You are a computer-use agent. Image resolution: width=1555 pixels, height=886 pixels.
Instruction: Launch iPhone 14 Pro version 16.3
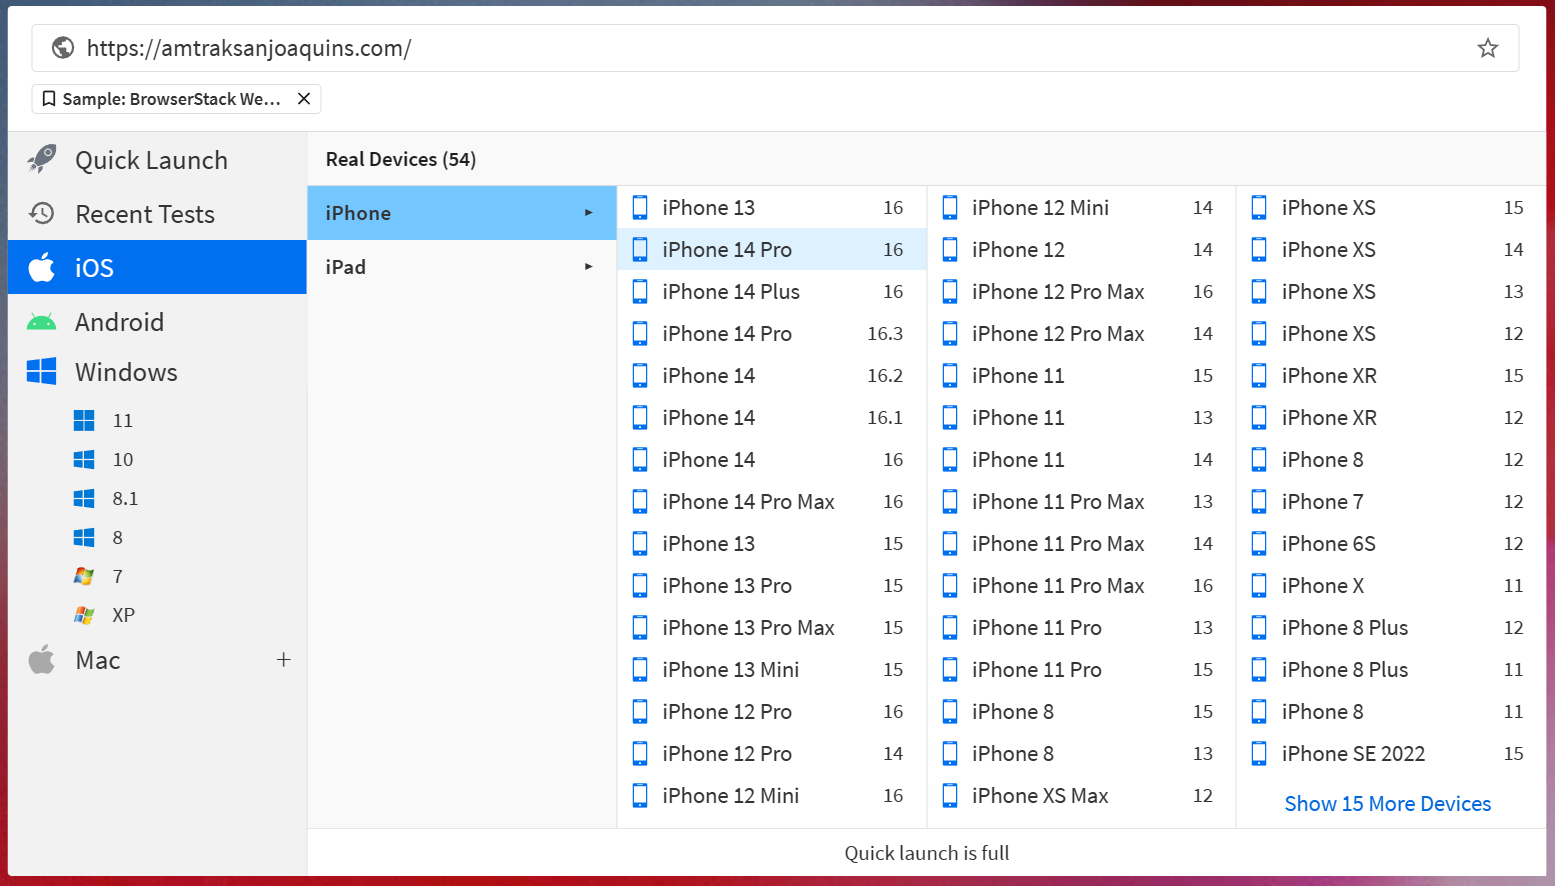click(772, 334)
